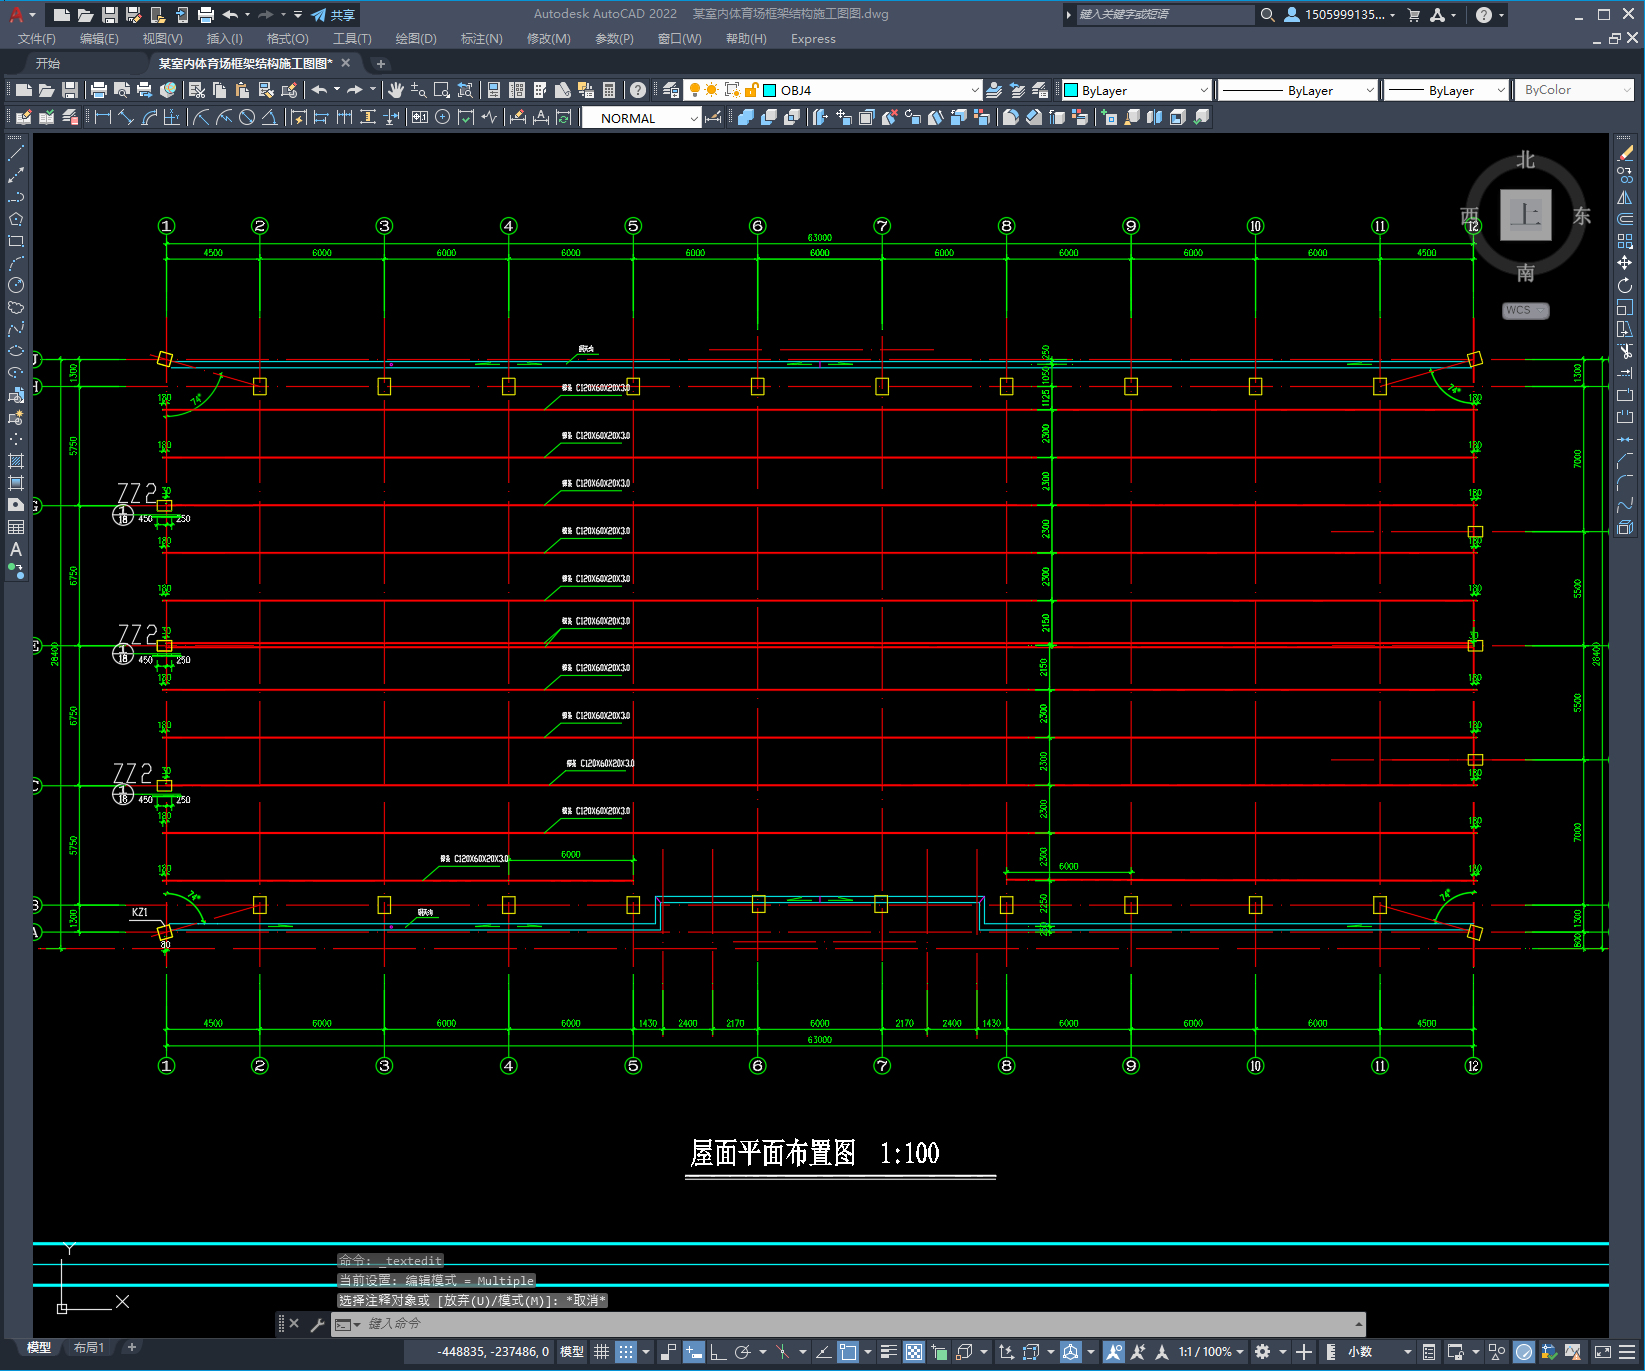The height and width of the screenshot is (1371, 1645).
Task: Select the Move tool in modify toolbar
Action: coord(1625,263)
